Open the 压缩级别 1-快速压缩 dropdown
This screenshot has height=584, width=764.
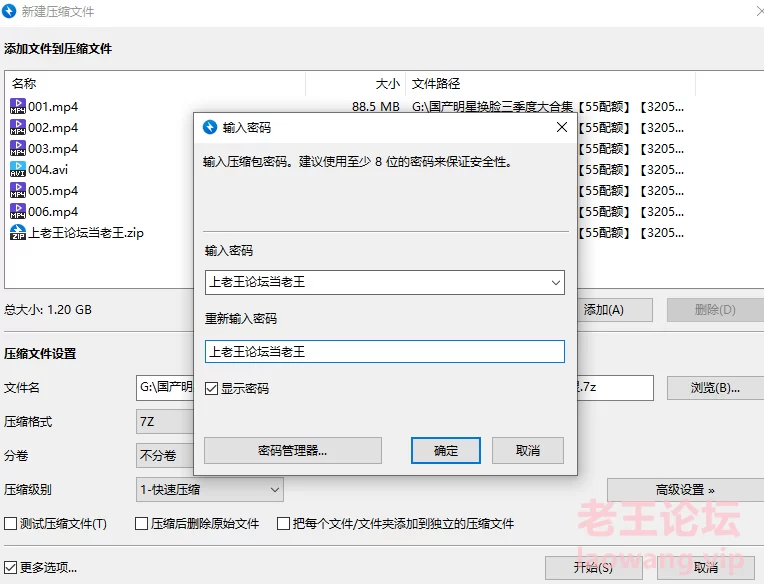tap(210, 490)
